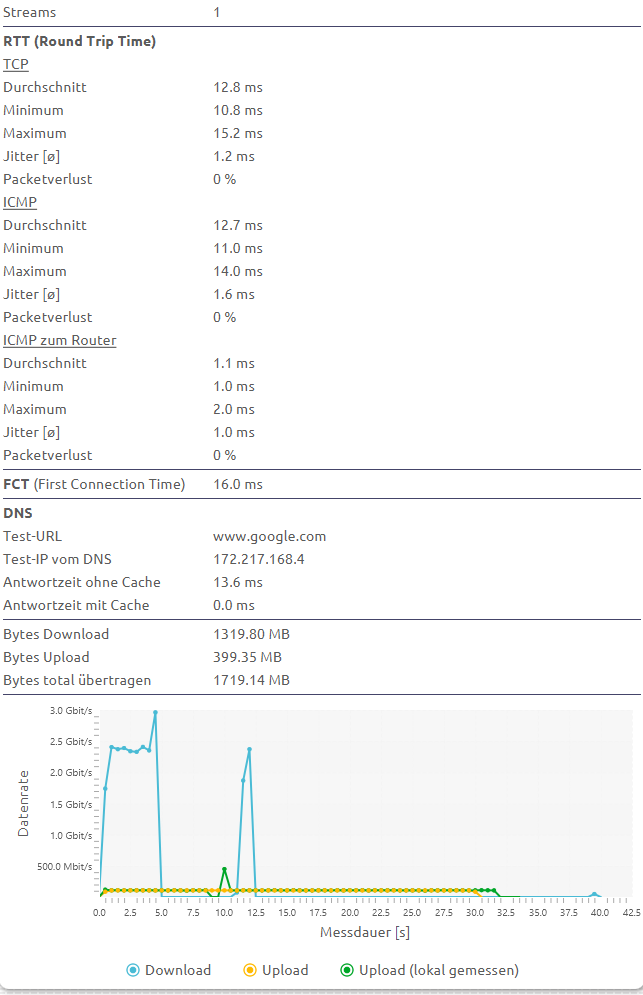Image resolution: width=643 pixels, height=995 pixels.
Task: Click the Messdauer [s] axis label
Action: (x=364, y=933)
